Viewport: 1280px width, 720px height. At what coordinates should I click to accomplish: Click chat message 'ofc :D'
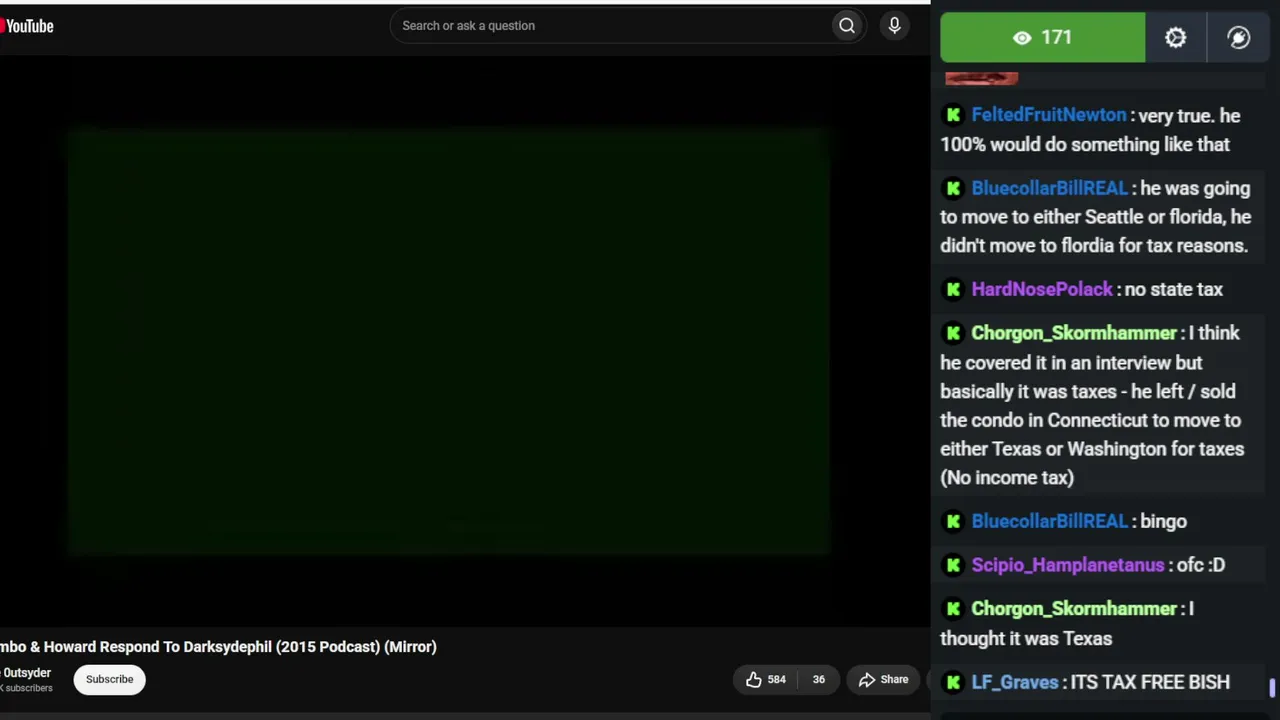1201,565
